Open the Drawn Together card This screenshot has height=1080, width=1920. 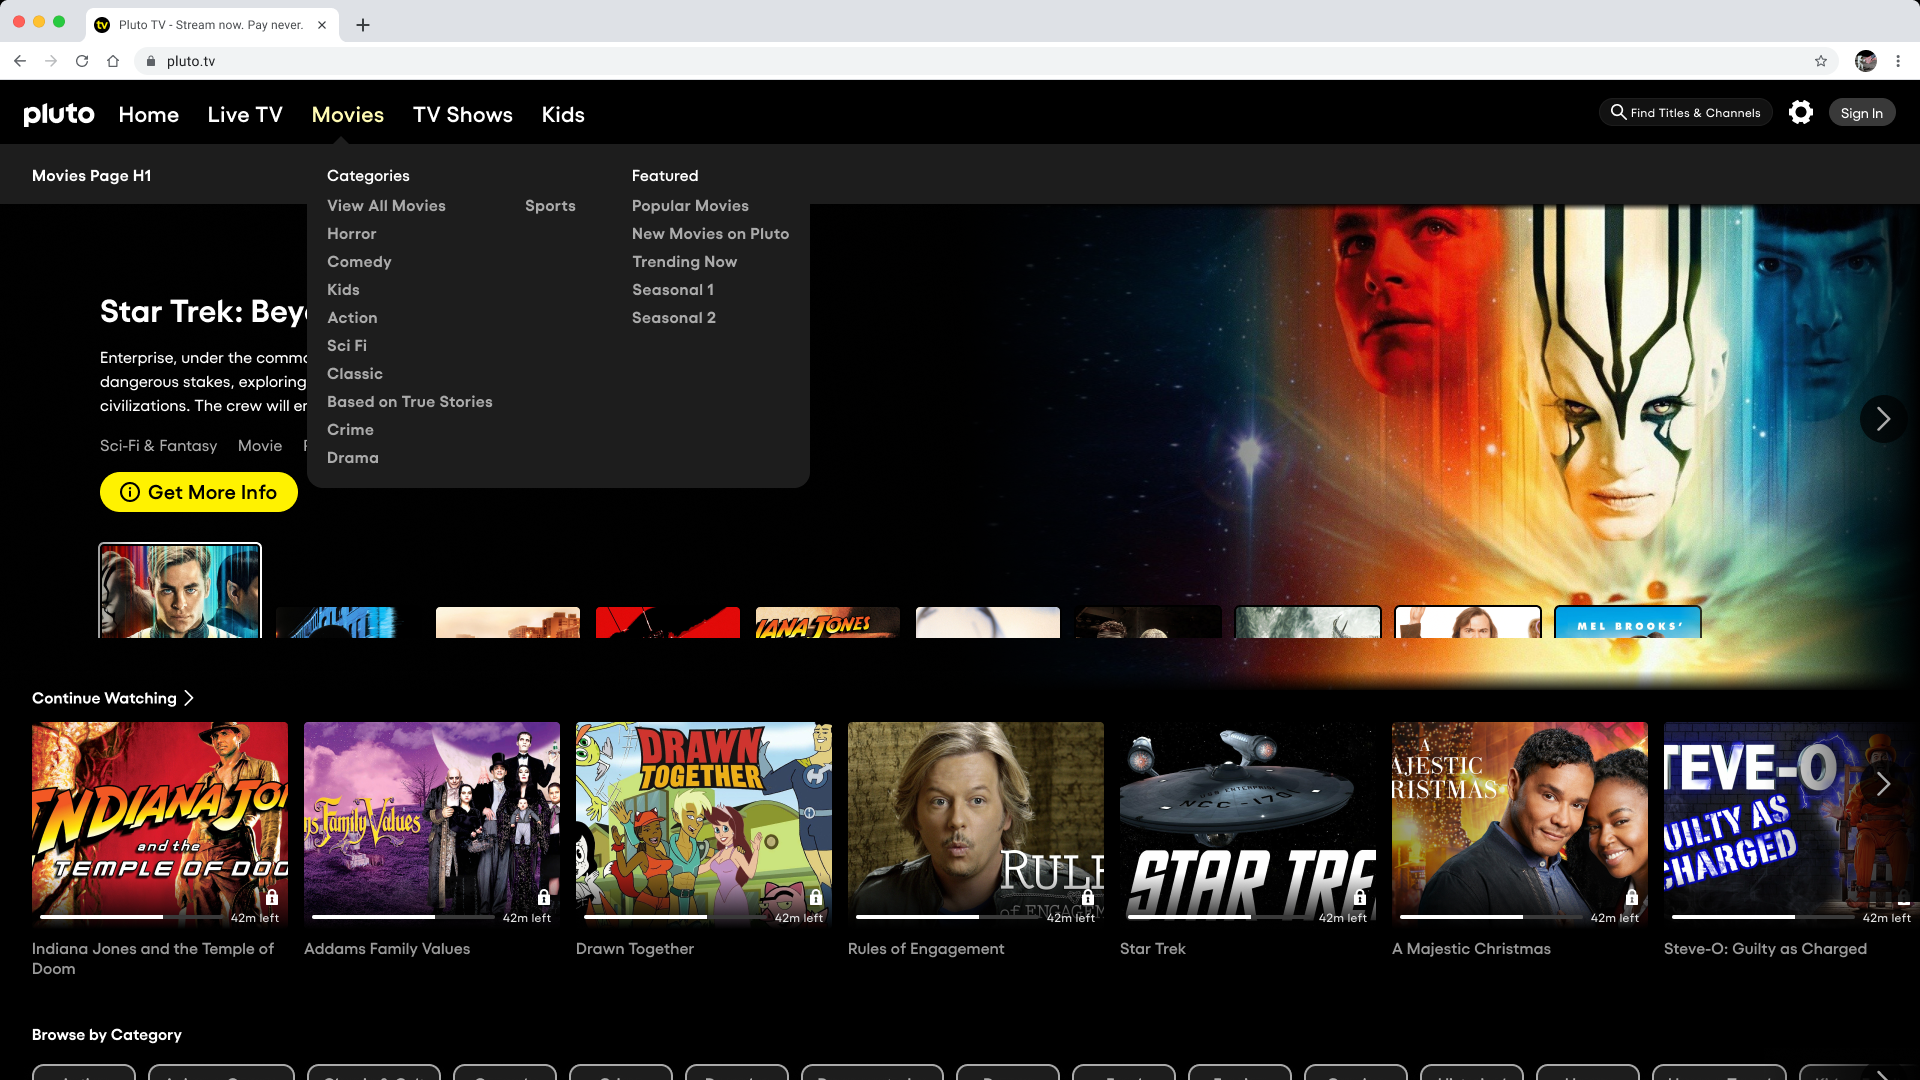(x=704, y=824)
